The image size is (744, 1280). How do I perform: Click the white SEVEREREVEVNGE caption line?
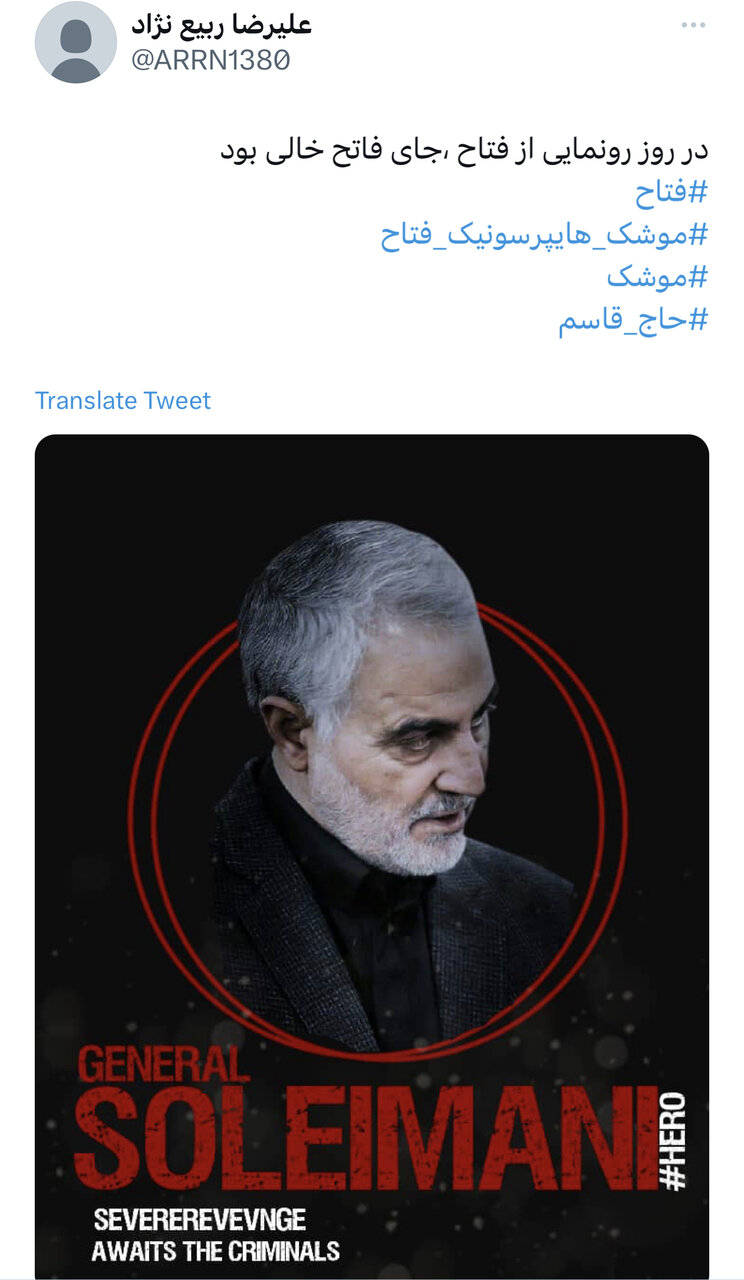[199, 1220]
